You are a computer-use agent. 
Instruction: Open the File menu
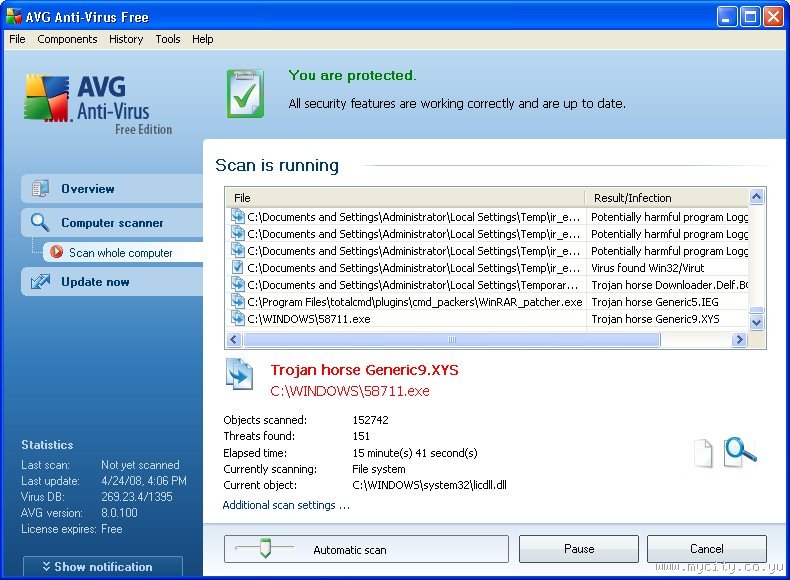[x=17, y=39]
